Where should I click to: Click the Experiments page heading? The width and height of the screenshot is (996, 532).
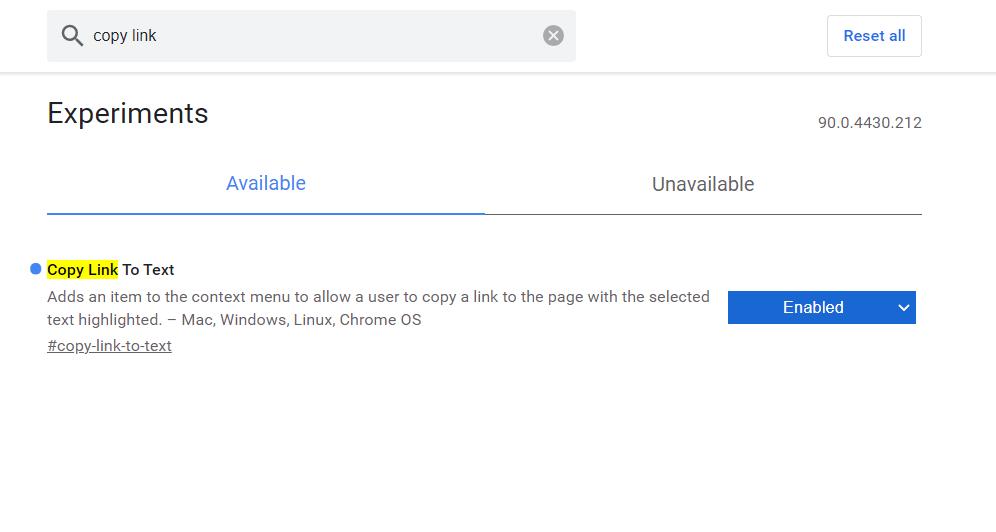tap(128, 114)
